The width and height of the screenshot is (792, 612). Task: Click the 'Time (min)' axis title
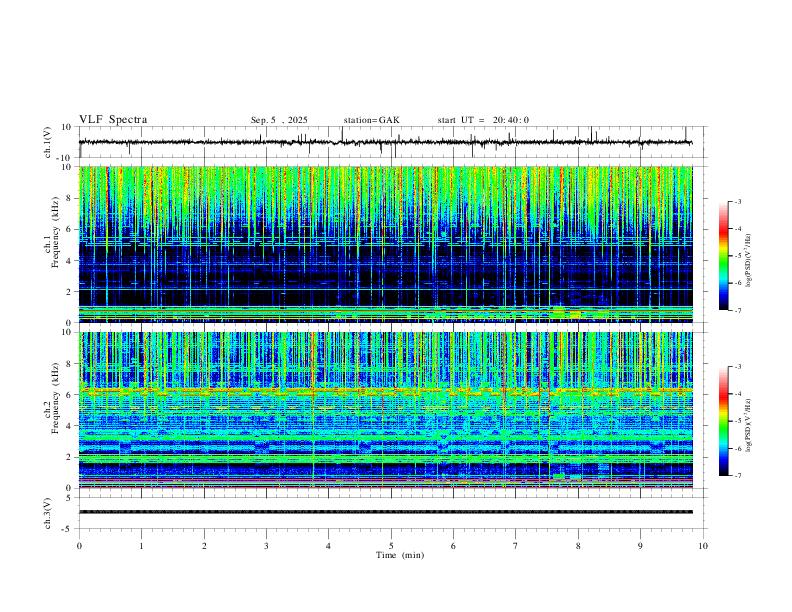click(x=400, y=555)
